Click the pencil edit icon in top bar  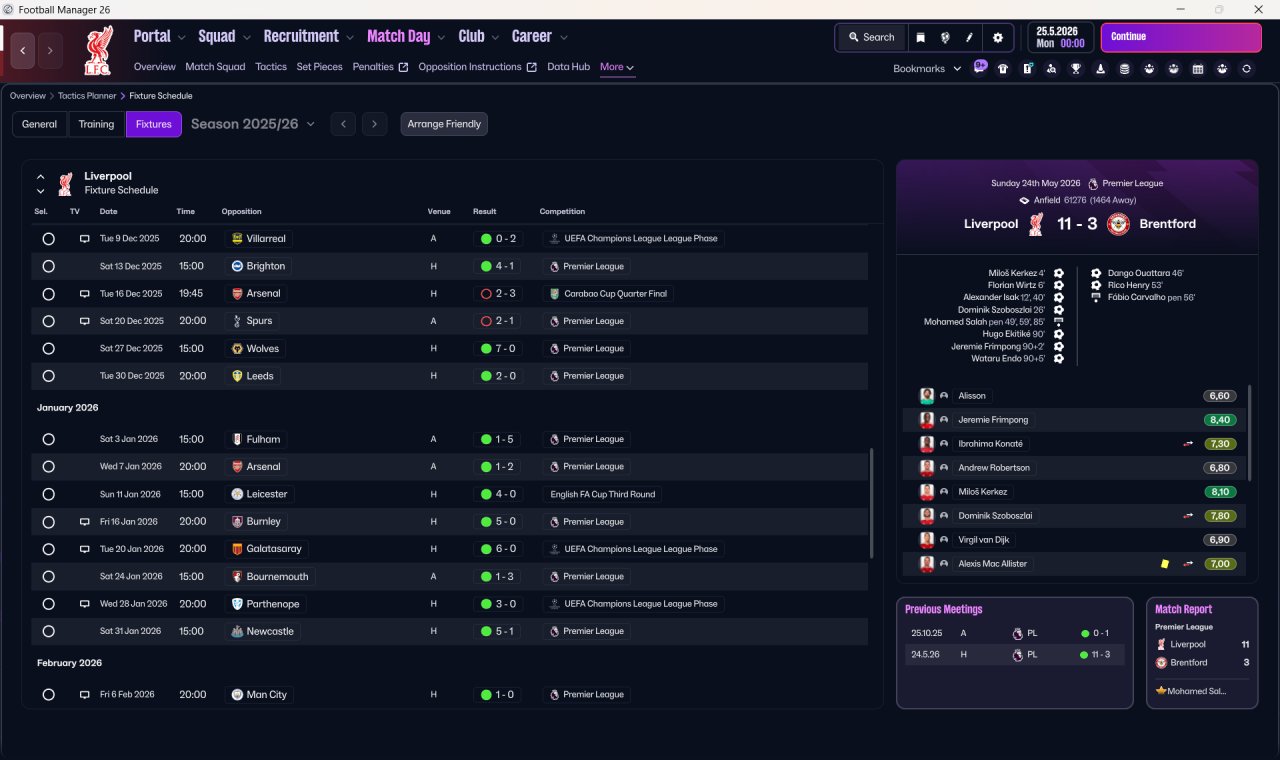pos(969,37)
